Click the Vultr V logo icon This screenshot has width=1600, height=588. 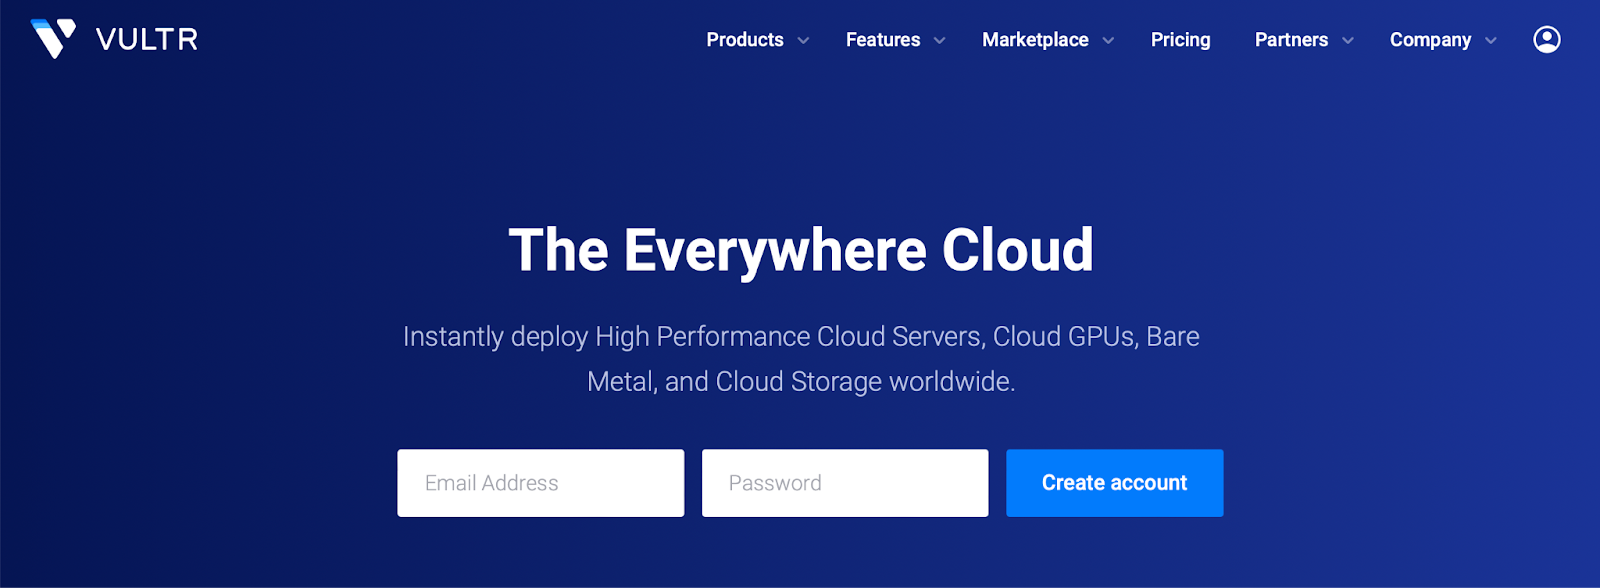tap(53, 39)
